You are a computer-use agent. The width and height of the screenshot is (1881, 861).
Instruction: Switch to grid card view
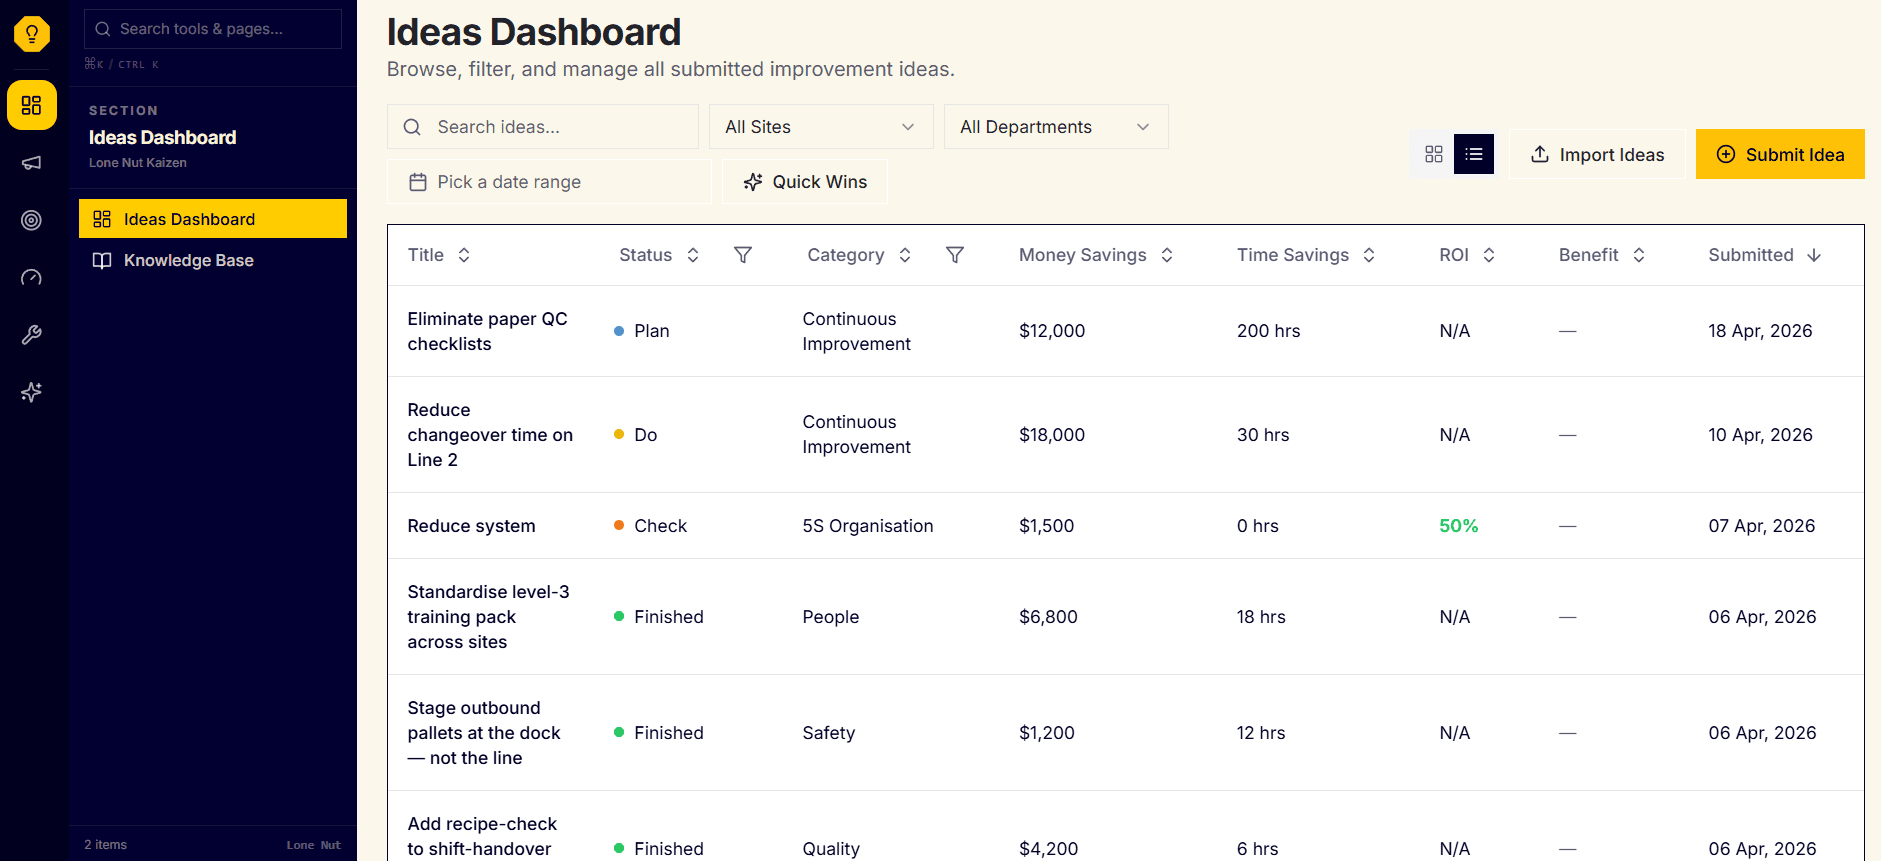click(x=1434, y=154)
